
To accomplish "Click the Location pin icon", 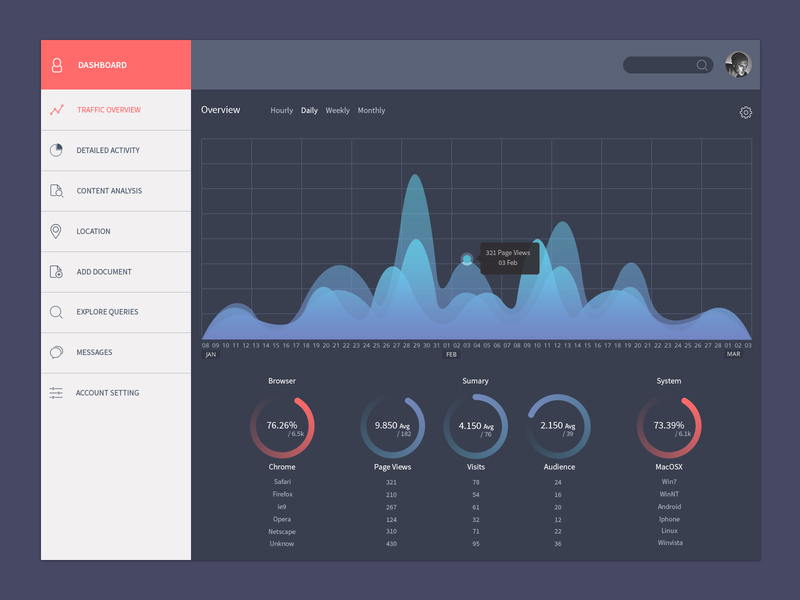I will [56, 231].
